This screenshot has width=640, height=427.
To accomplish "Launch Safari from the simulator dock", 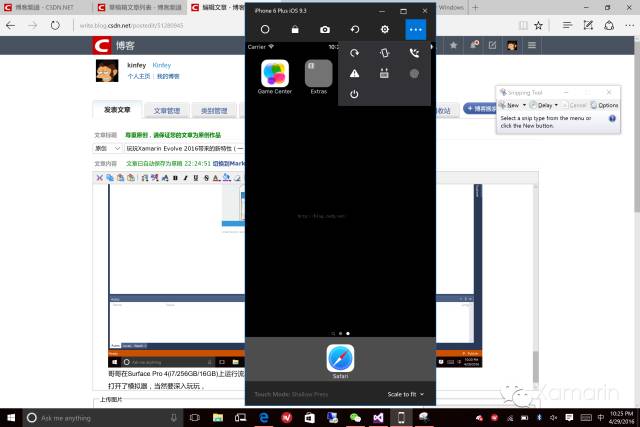I will [x=340, y=362].
